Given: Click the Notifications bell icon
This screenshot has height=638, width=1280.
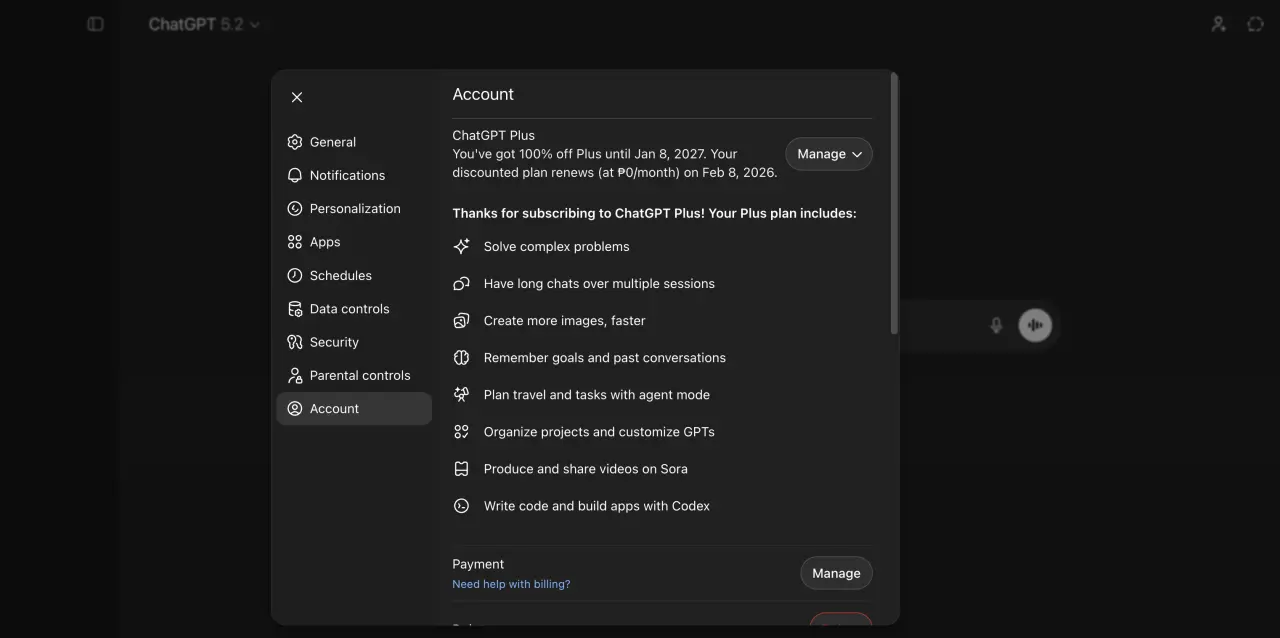Looking at the screenshot, I should 295,175.
